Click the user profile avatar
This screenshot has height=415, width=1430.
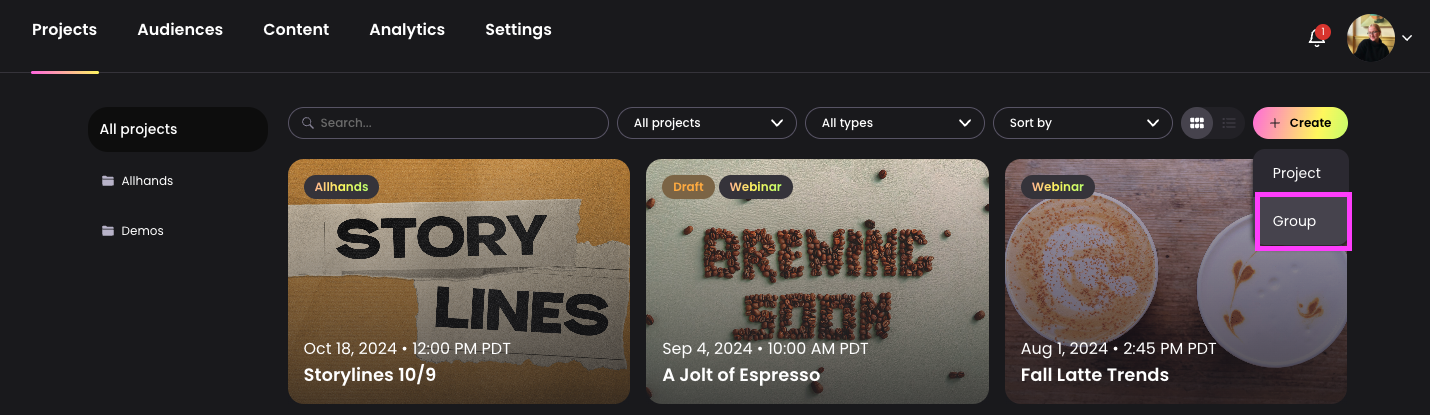1370,38
